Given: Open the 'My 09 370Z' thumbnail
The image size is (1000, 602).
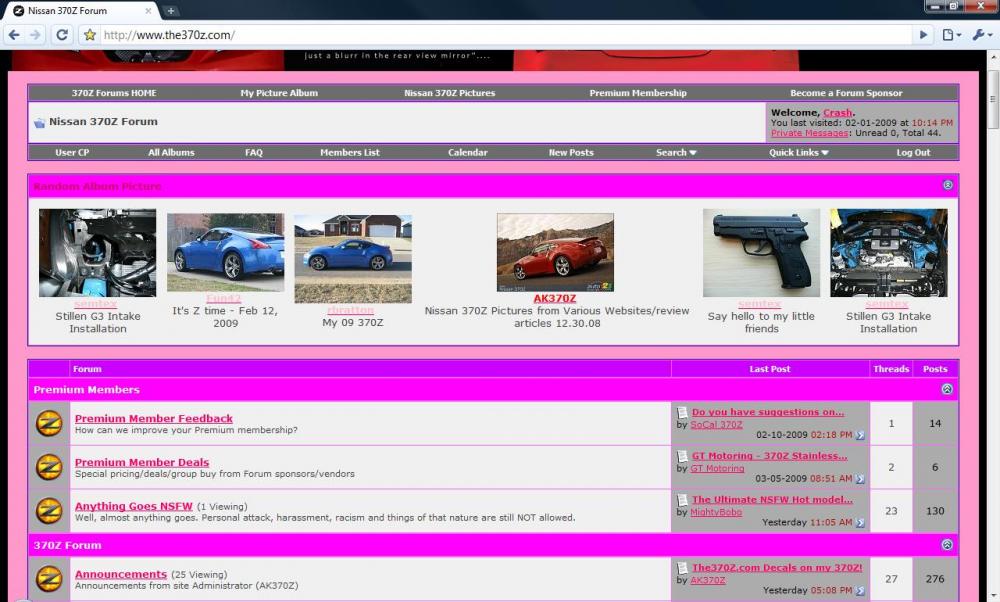Looking at the screenshot, I should 353,258.
